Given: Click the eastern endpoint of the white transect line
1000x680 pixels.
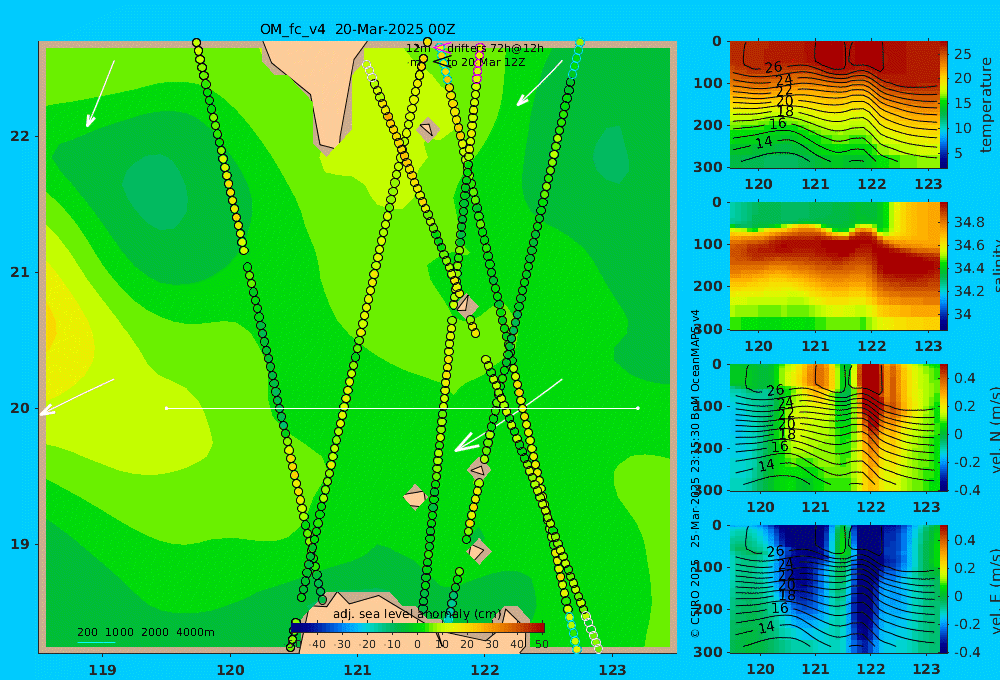Looking at the screenshot, I should pyautogui.click(x=638, y=408).
